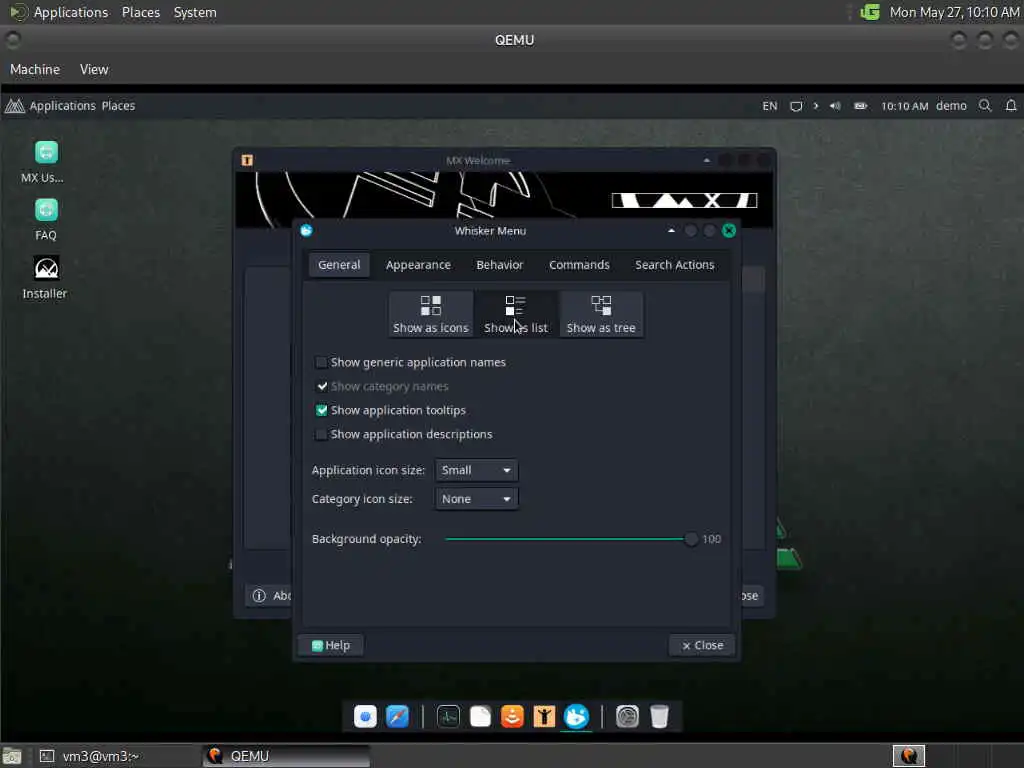
Task: Launch the Installer desktop icon
Action: pos(46,278)
